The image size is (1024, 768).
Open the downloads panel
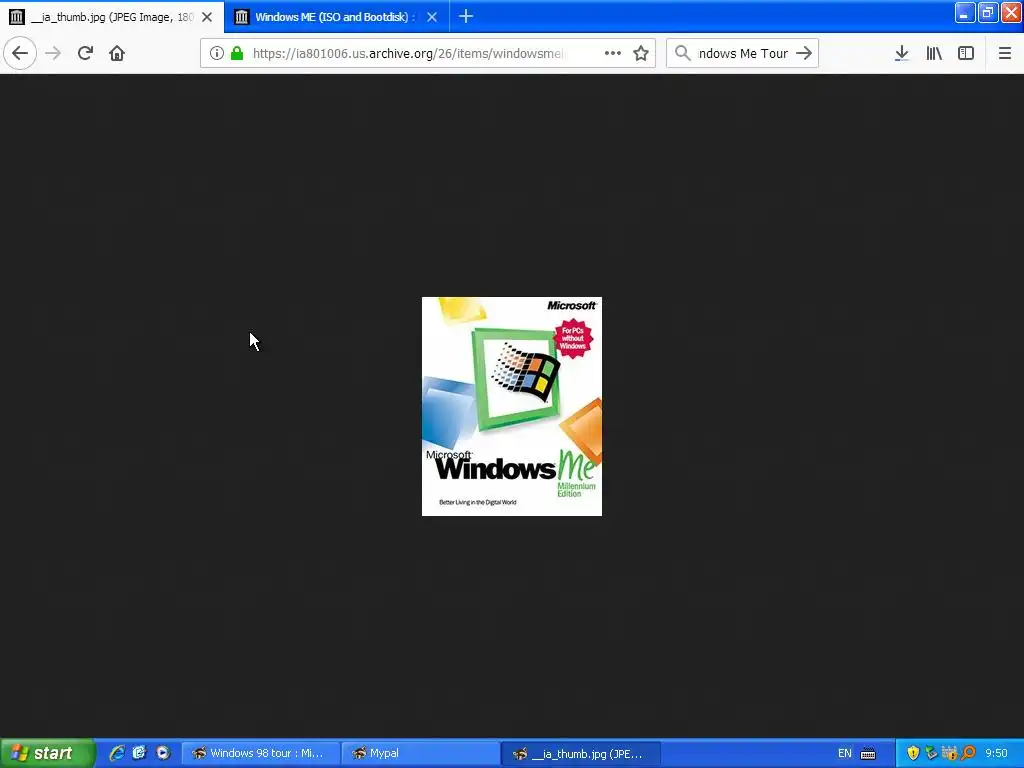(x=902, y=54)
